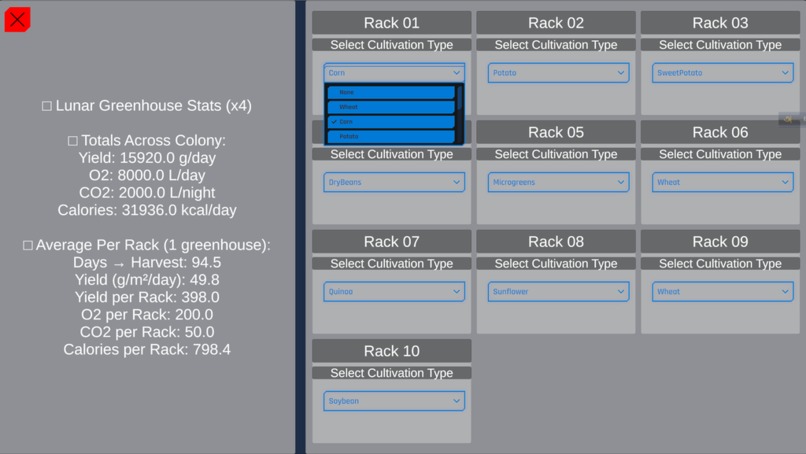Click the 'O2: 8000.0 L/day' line
The height and width of the screenshot is (454, 806).
click(x=147, y=175)
